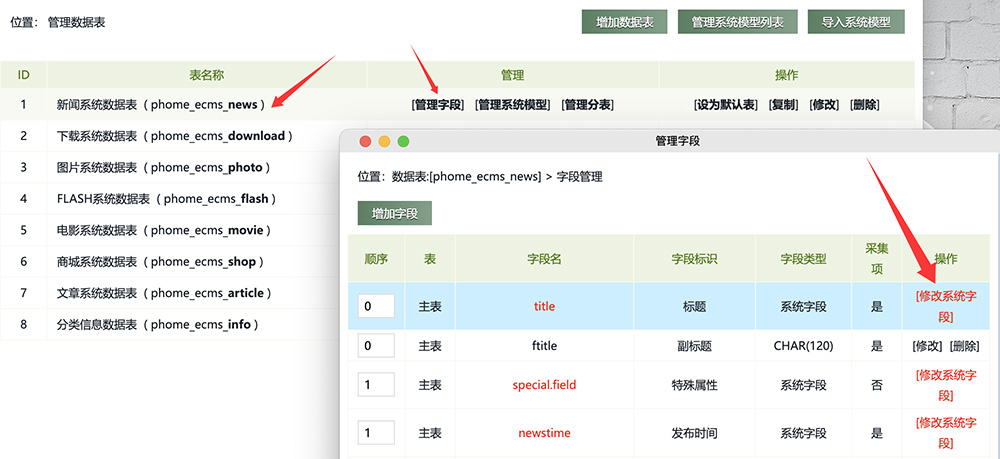Image resolution: width=1000 pixels, height=459 pixels.
Task: Click the 增加数据表 button
Action: [x=624, y=22]
